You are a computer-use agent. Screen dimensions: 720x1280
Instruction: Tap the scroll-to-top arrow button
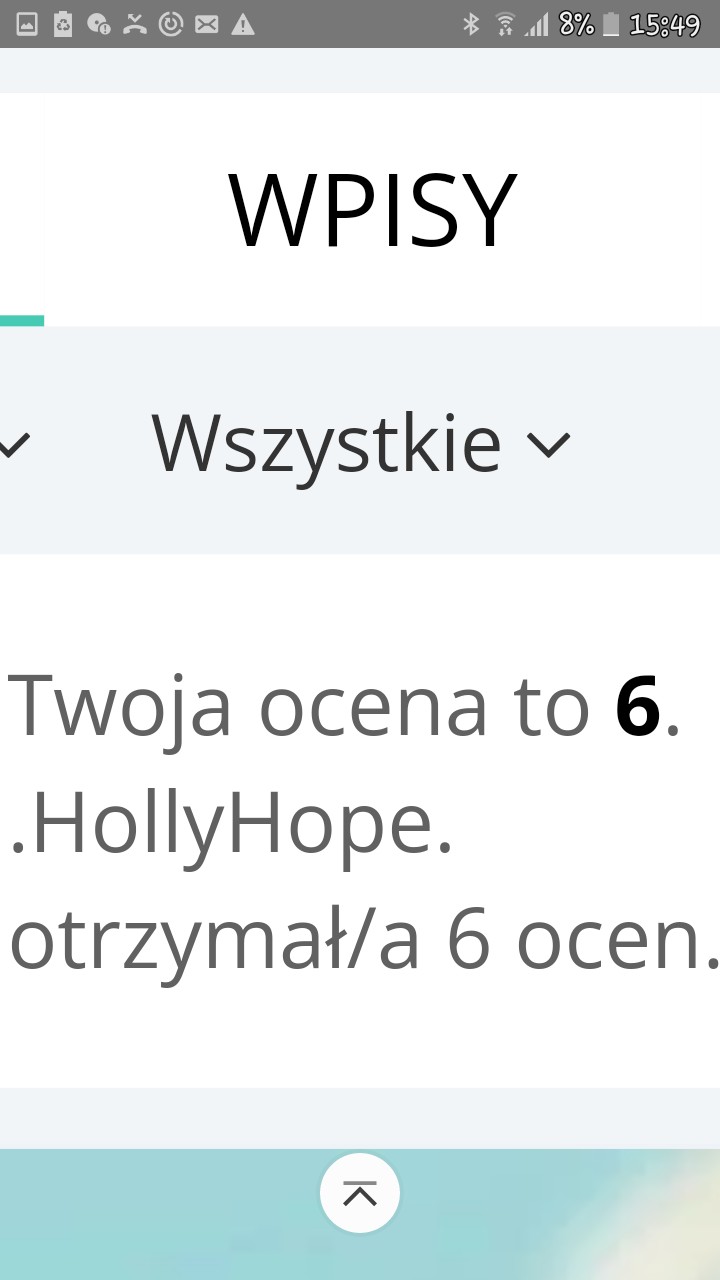coord(360,1193)
